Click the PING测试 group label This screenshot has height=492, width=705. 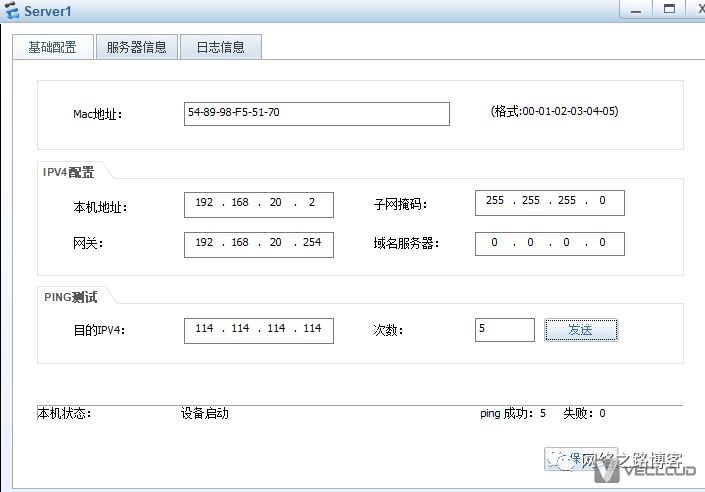point(71,297)
